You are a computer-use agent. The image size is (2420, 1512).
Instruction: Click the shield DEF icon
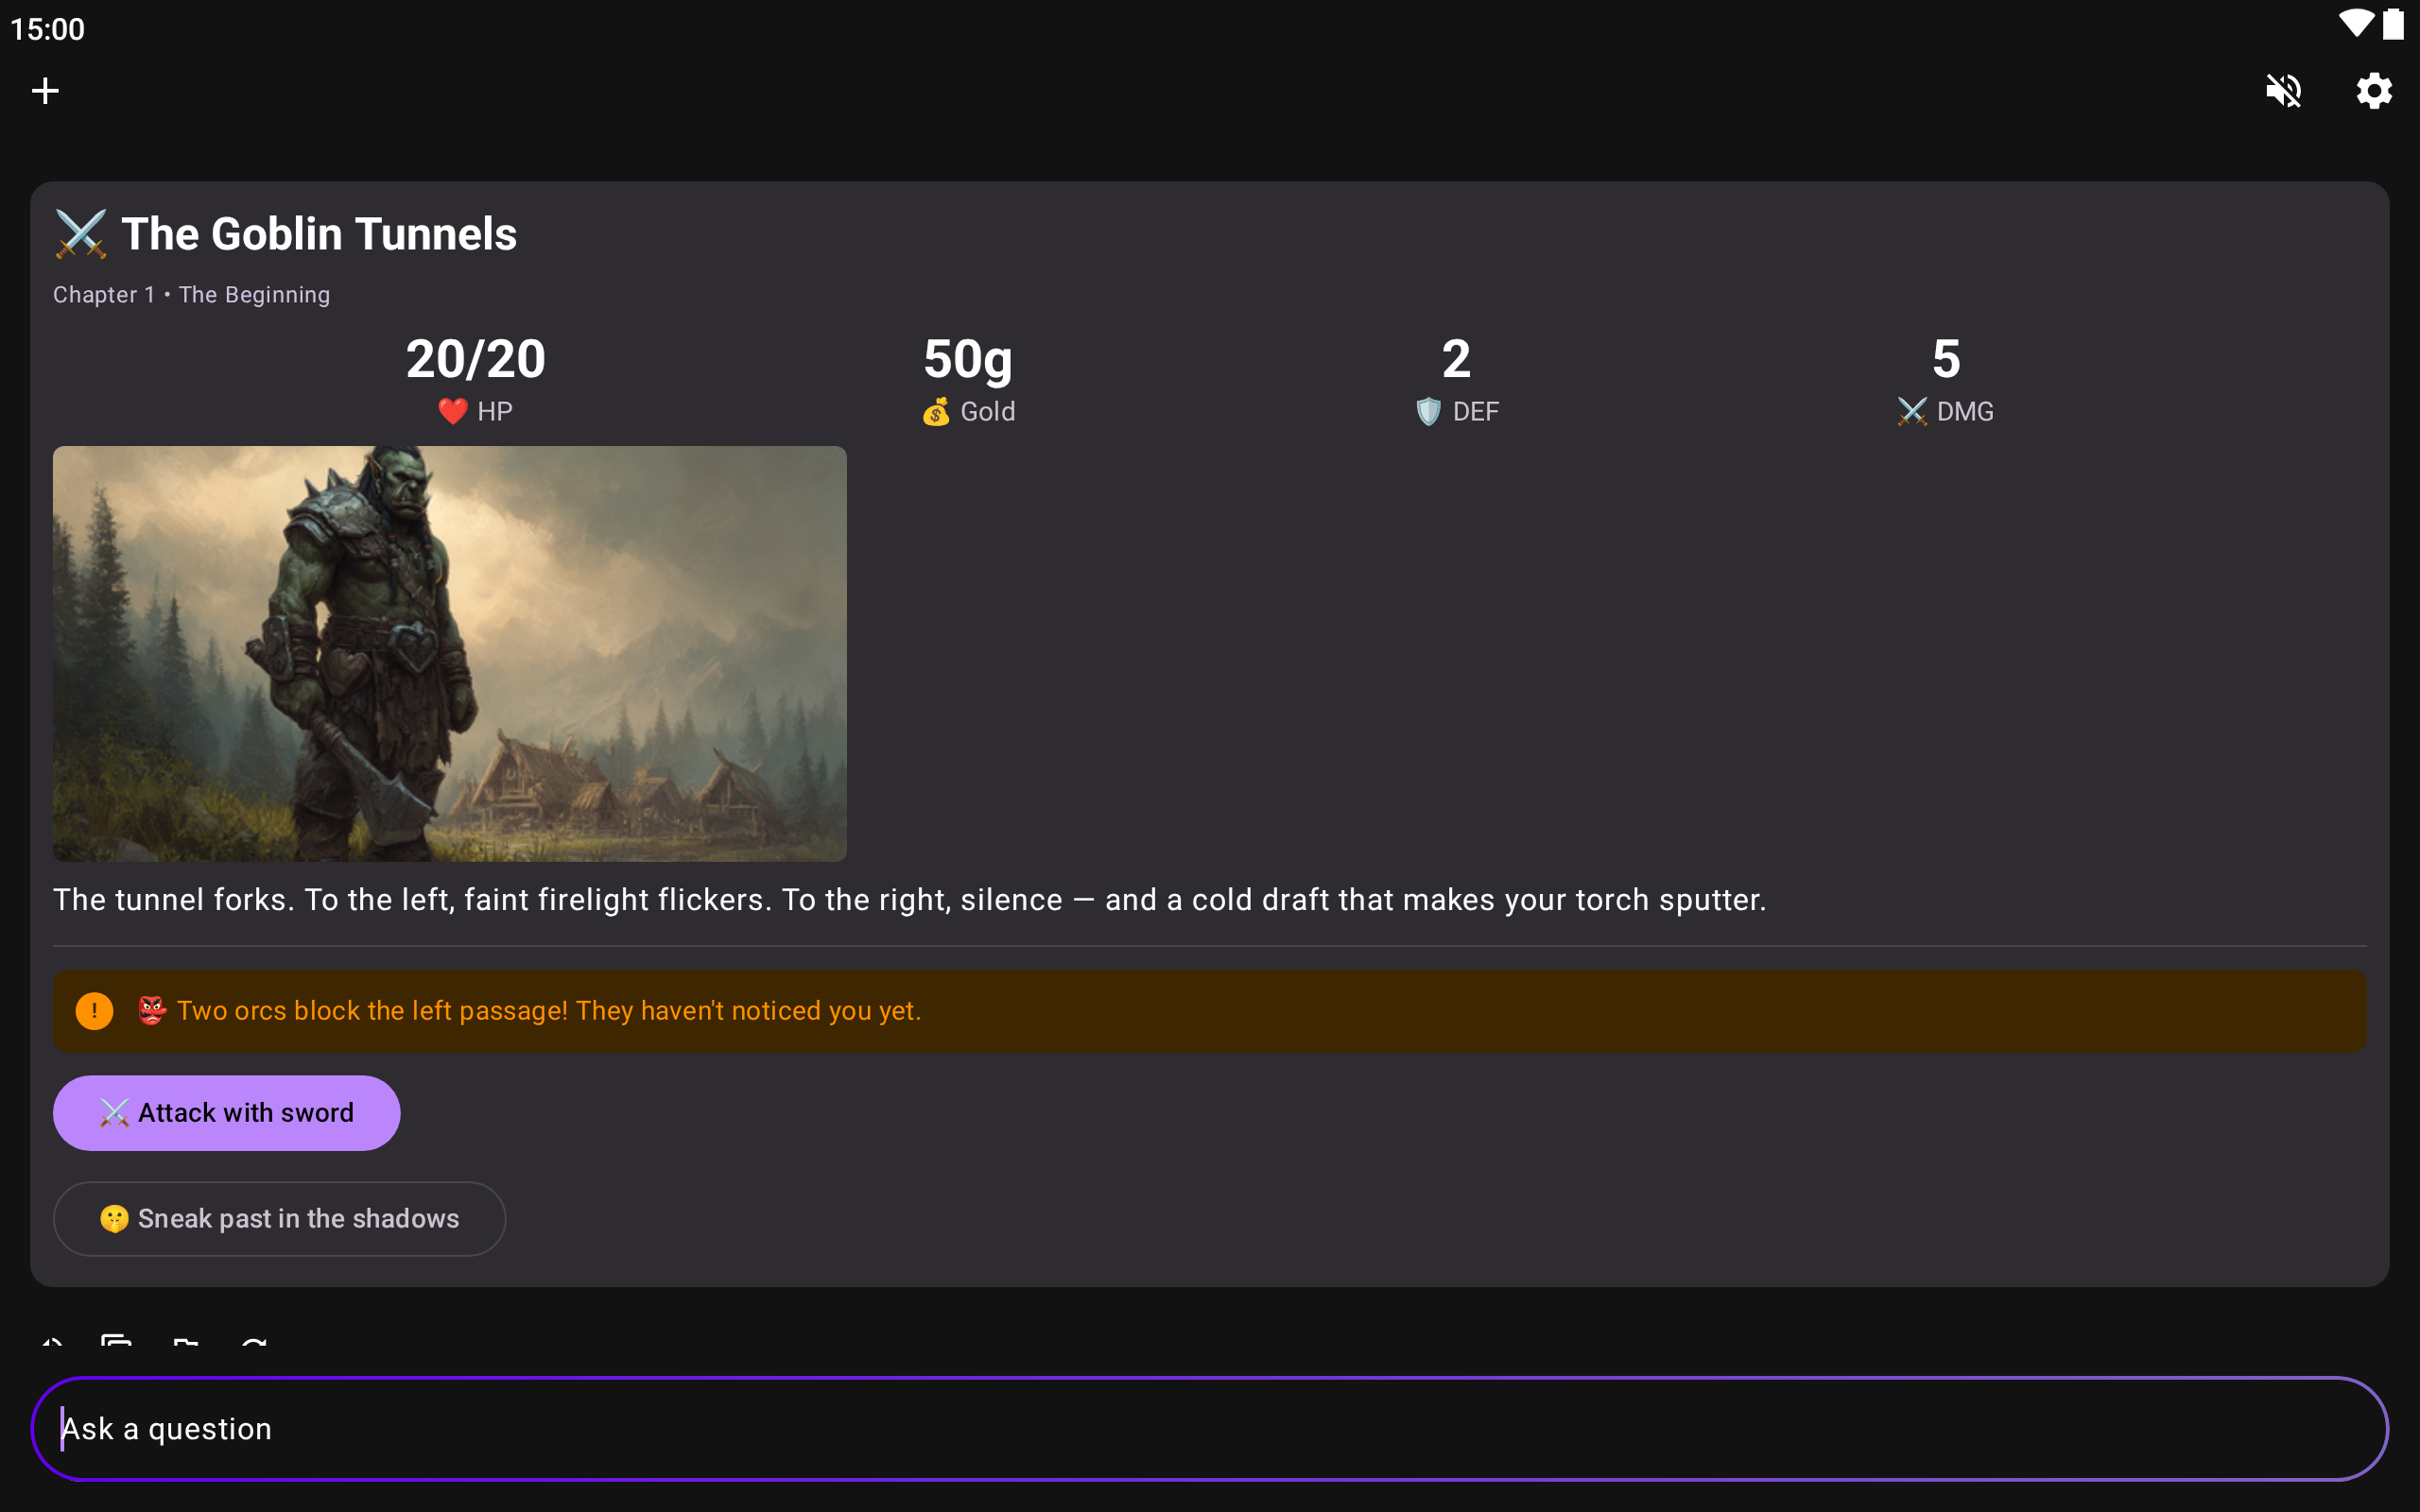point(1429,411)
